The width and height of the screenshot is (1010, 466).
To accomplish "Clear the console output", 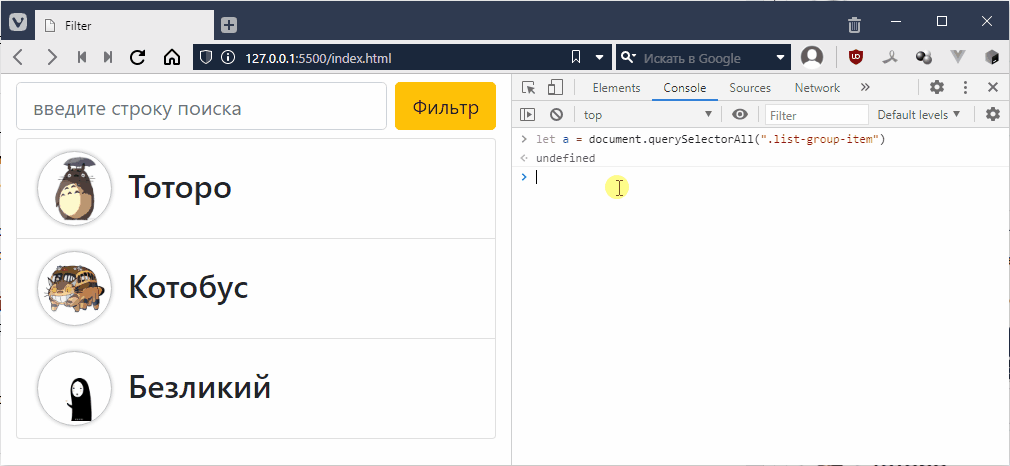I will tap(556, 115).
